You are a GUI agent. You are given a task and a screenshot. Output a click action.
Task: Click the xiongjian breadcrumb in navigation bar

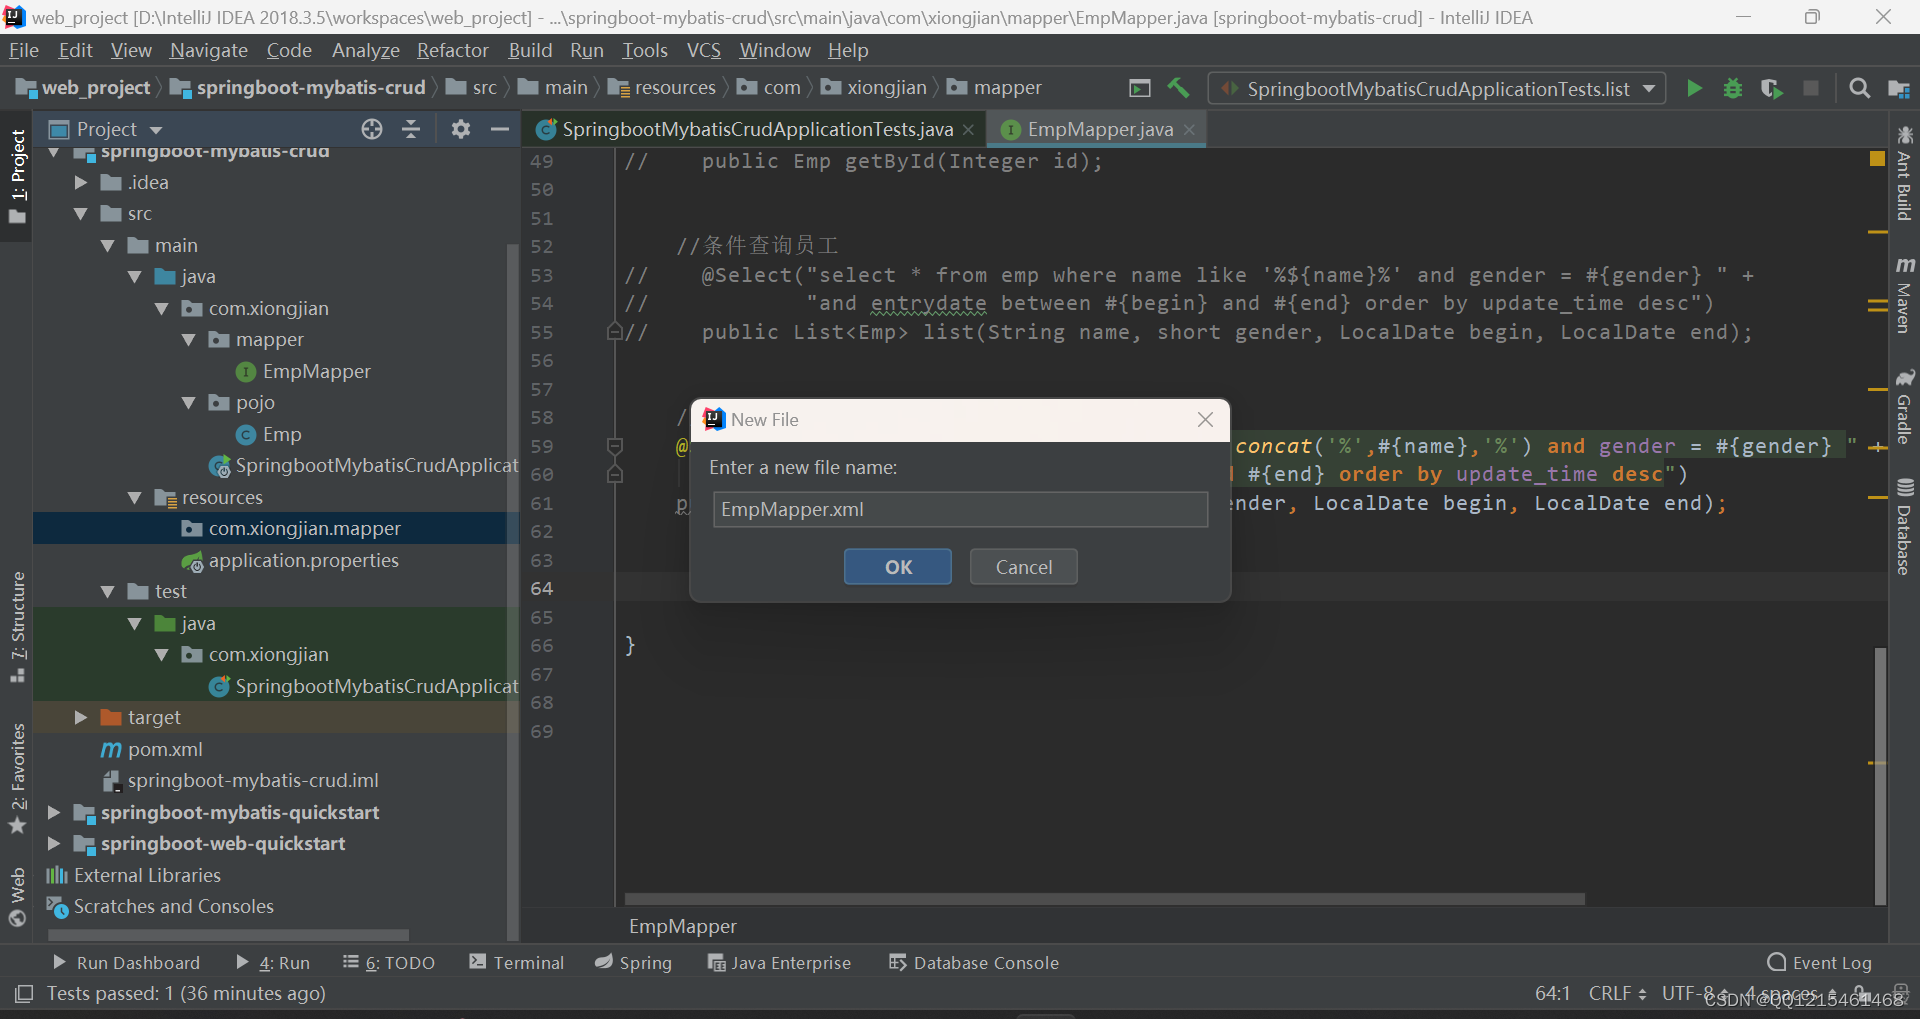point(887,88)
